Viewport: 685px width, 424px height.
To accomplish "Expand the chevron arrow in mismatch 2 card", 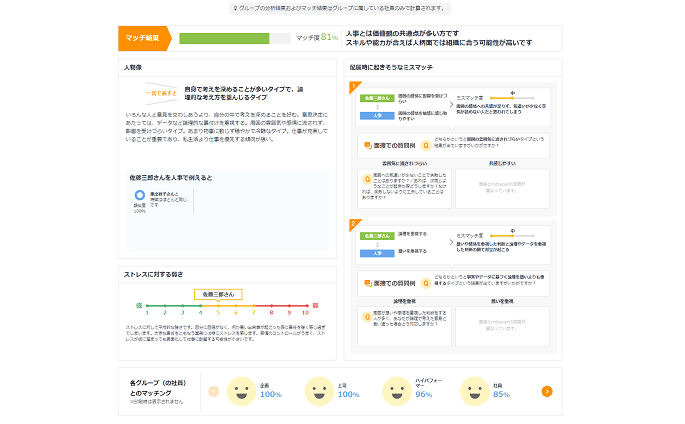I will tap(451, 242).
